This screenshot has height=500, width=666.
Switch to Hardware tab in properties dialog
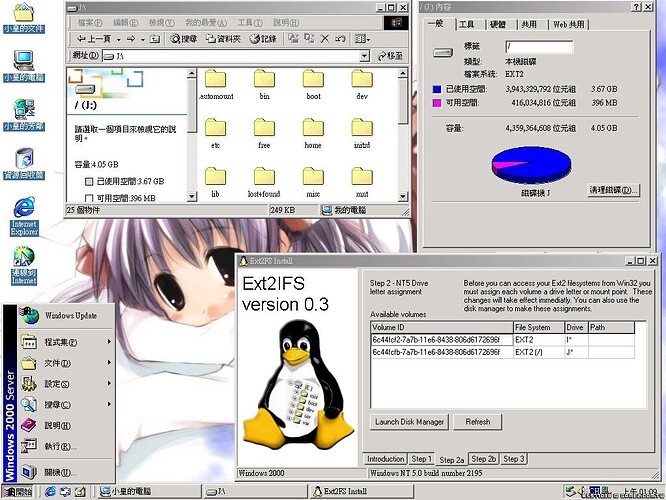tap(498, 25)
